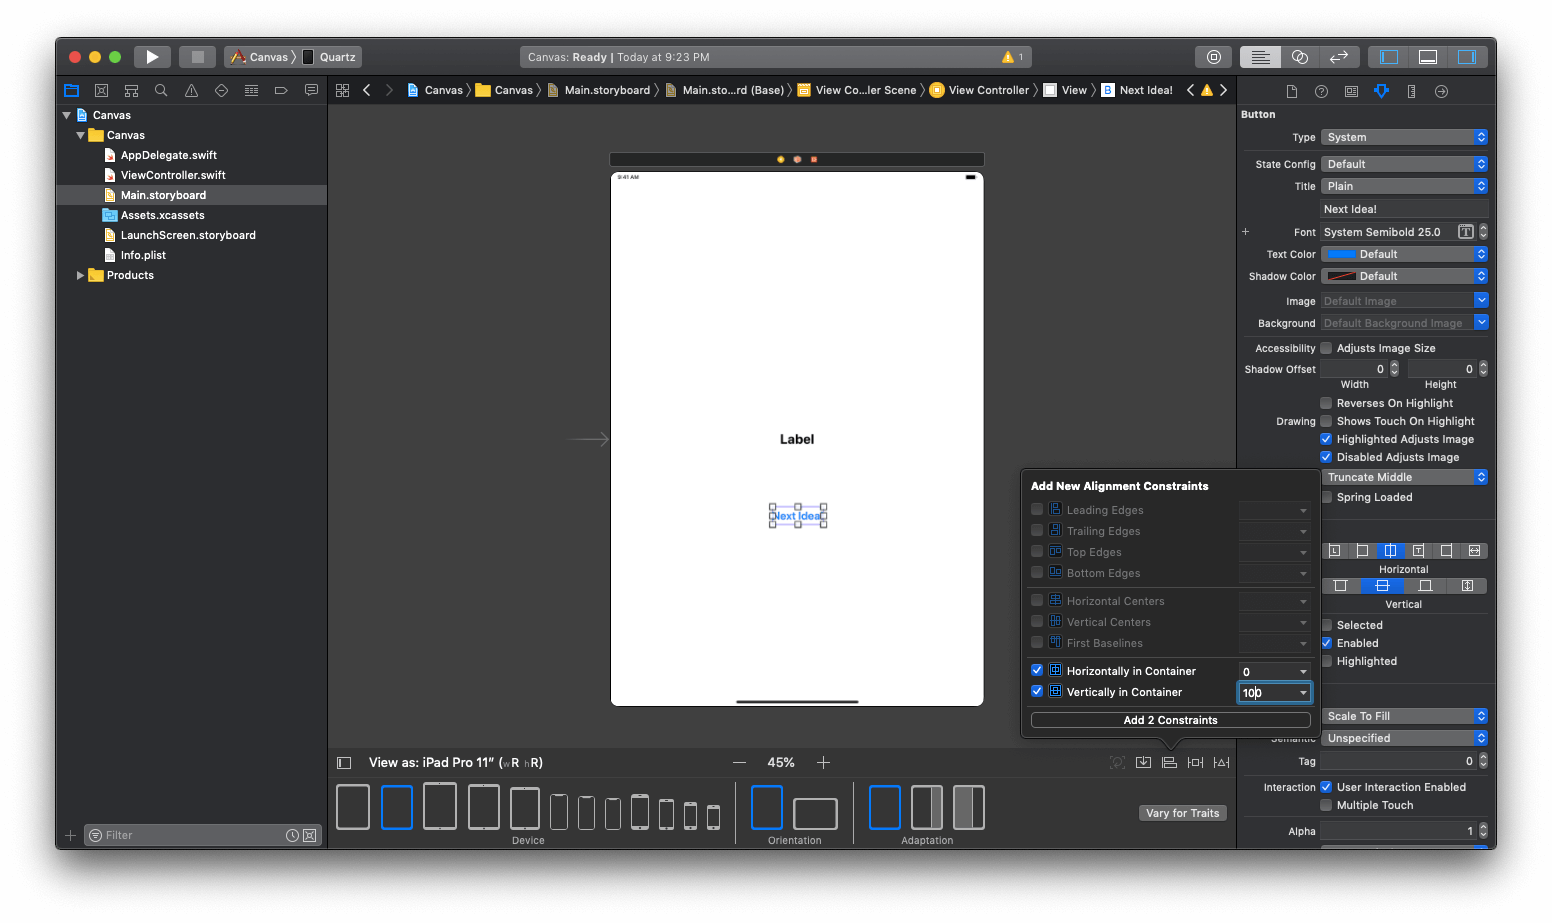Collapse the Canvas group folder
The height and width of the screenshot is (923, 1552).
pos(81,135)
